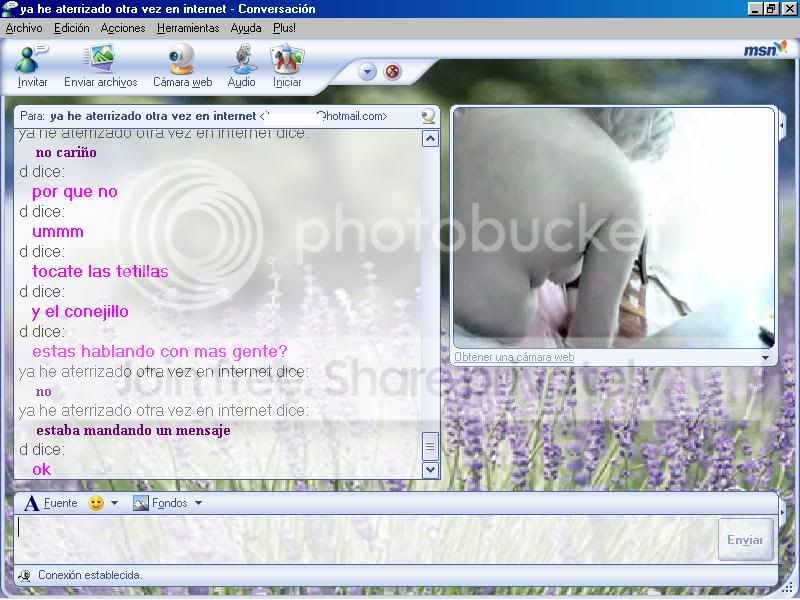
Task: Open the Edición menu
Action: click(71, 28)
